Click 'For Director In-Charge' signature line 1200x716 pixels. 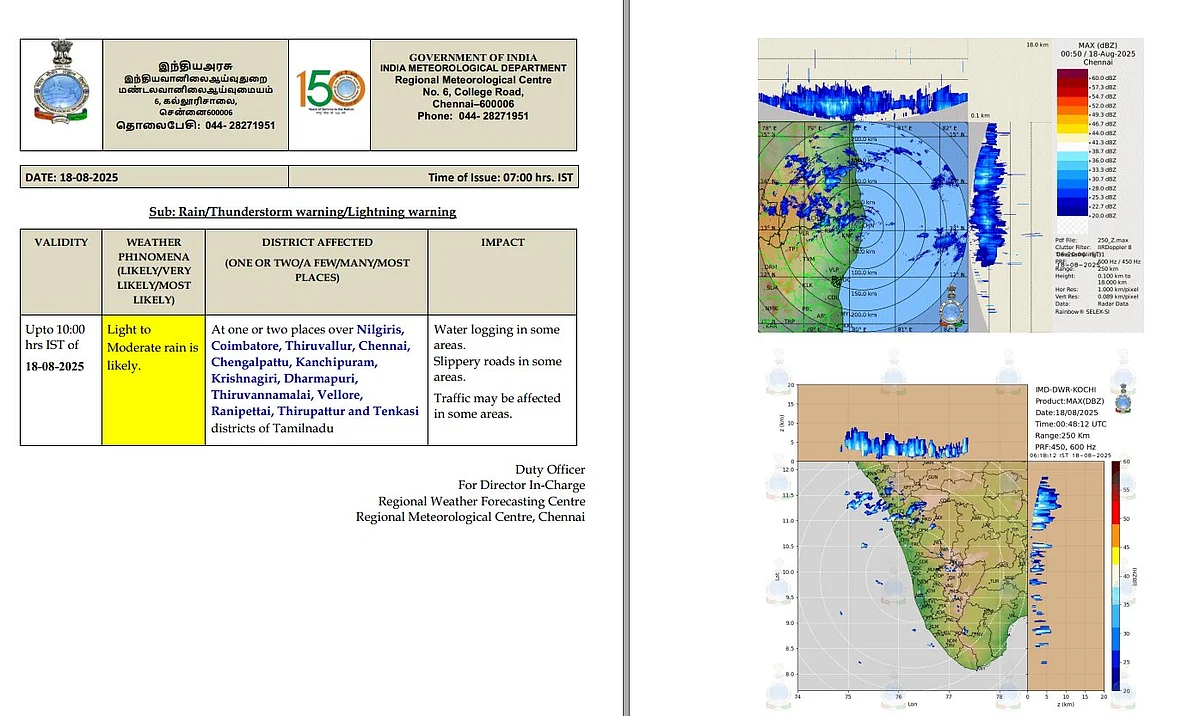click(x=522, y=485)
